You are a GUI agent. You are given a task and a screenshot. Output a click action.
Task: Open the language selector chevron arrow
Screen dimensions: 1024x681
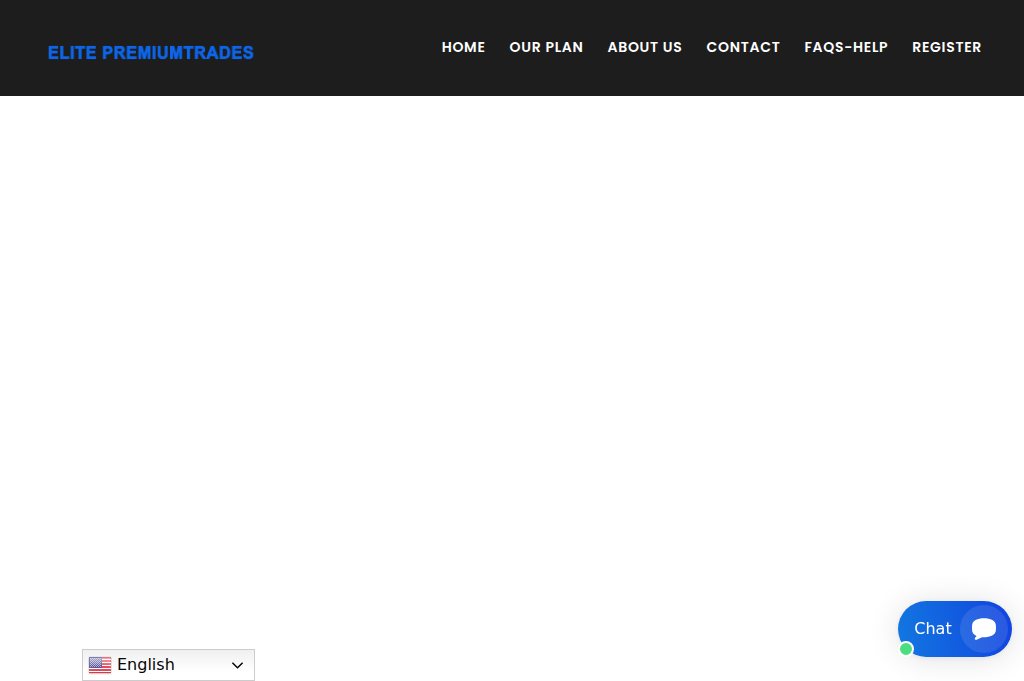pos(238,665)
